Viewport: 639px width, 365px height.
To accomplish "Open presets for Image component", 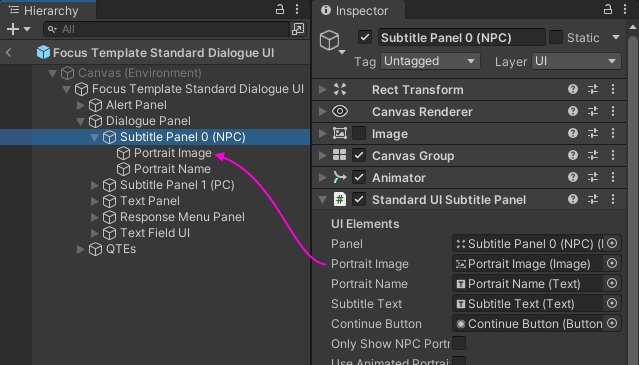I will (593, 133).
